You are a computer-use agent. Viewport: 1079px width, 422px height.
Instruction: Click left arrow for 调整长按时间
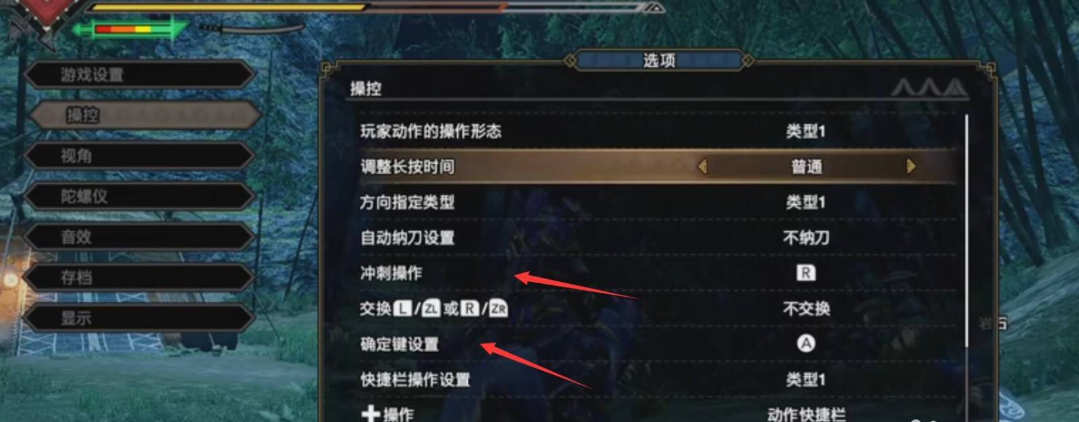coord(702,167)
